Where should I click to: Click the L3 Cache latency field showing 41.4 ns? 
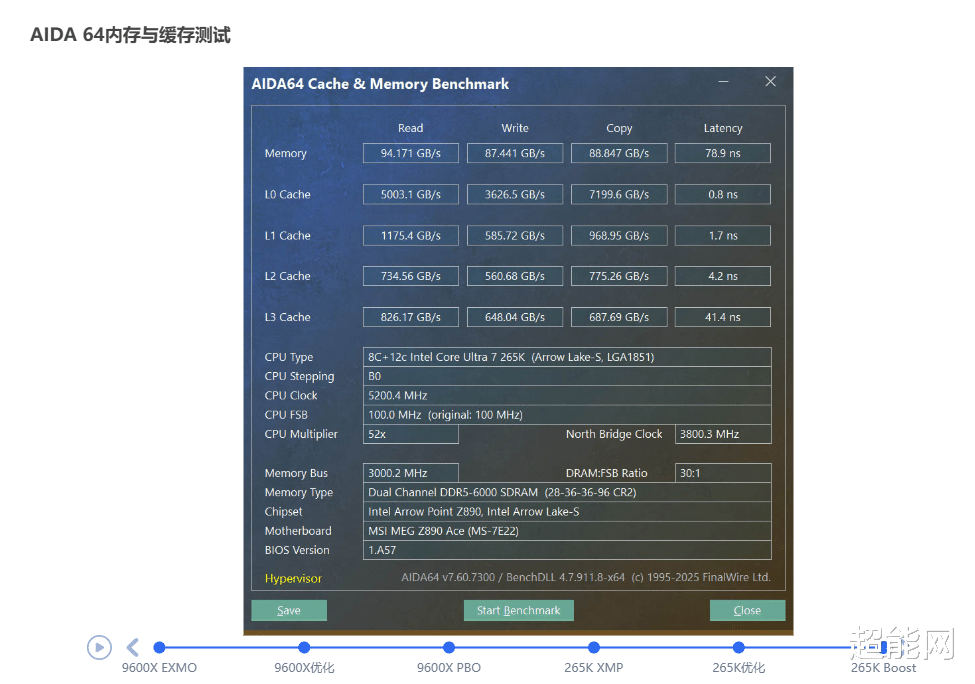[722, 316]
